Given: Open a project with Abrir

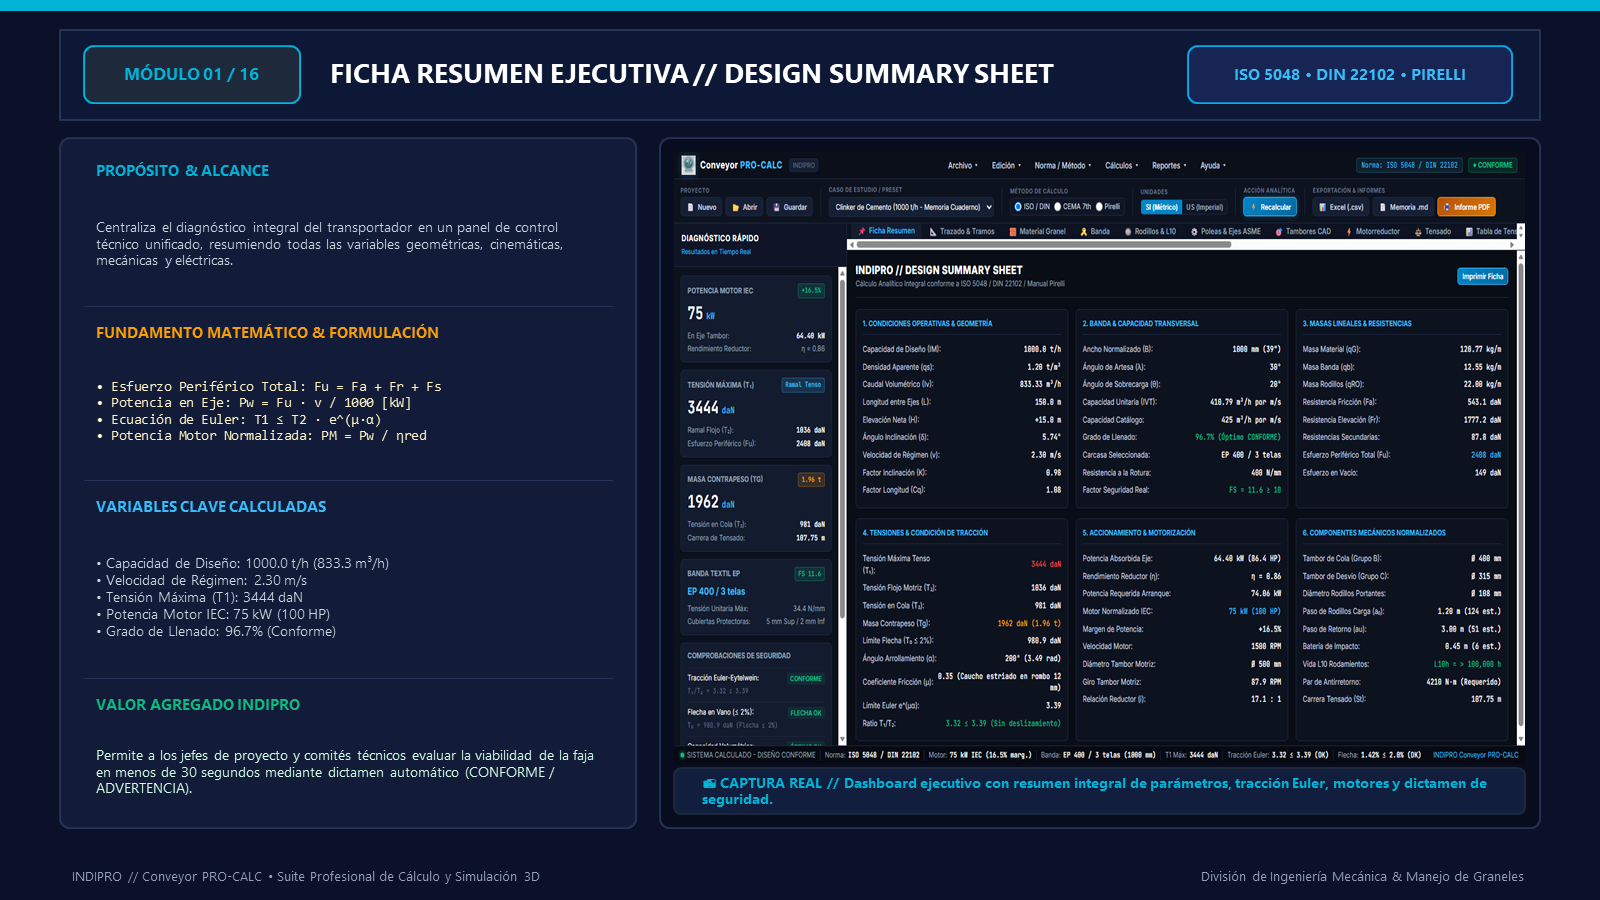Looking at the screenshot, I should (745, 207).
